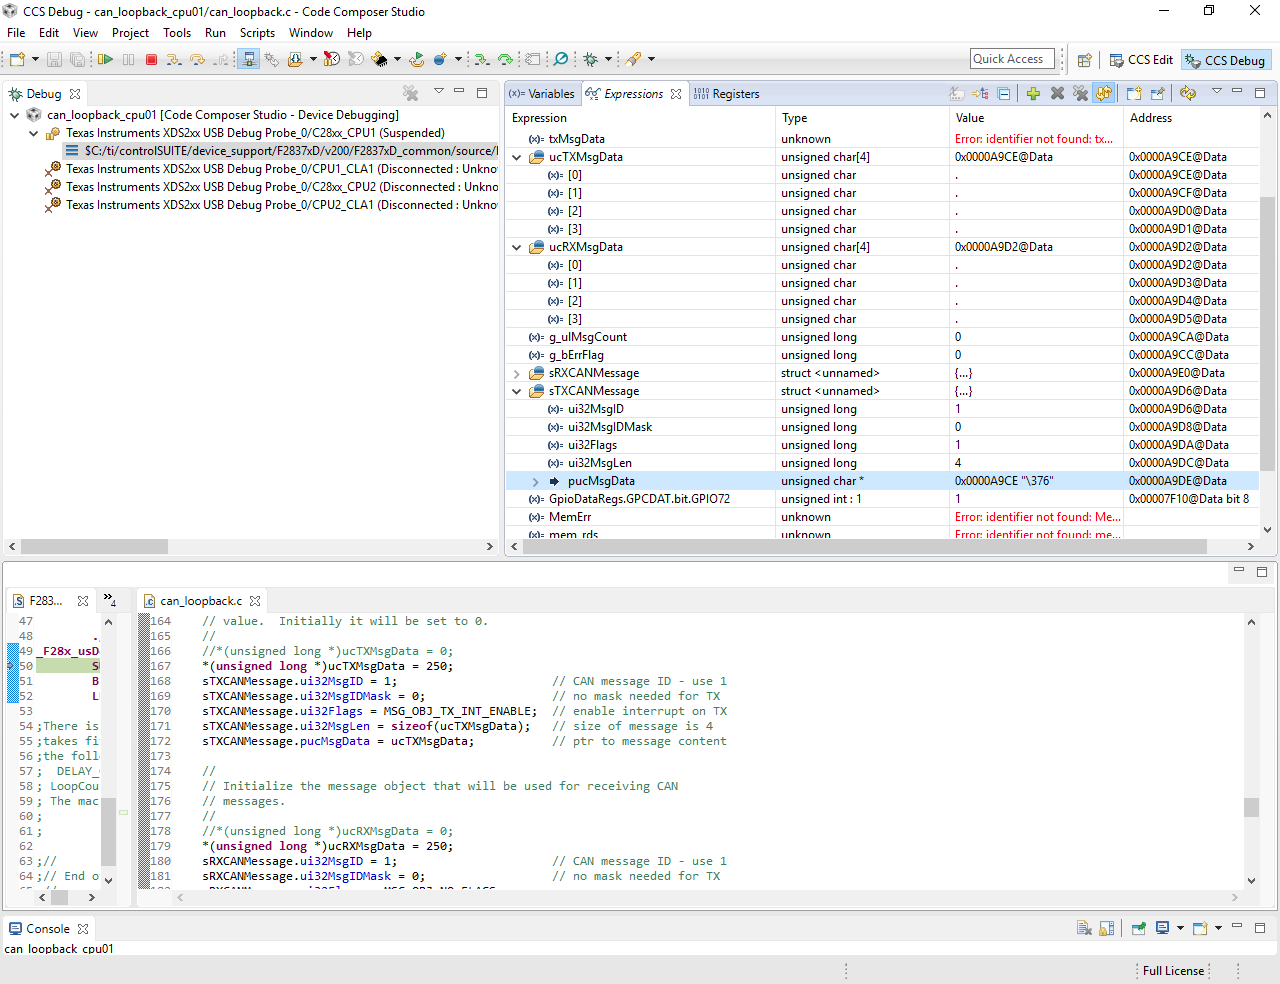
Task: Click the Quick Access search field
Action: [x=1012, y=59]
